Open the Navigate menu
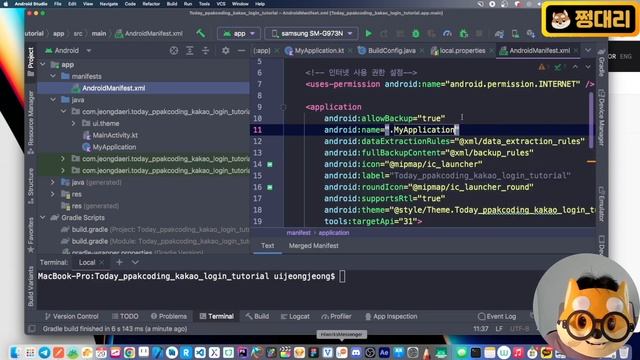 109,4
